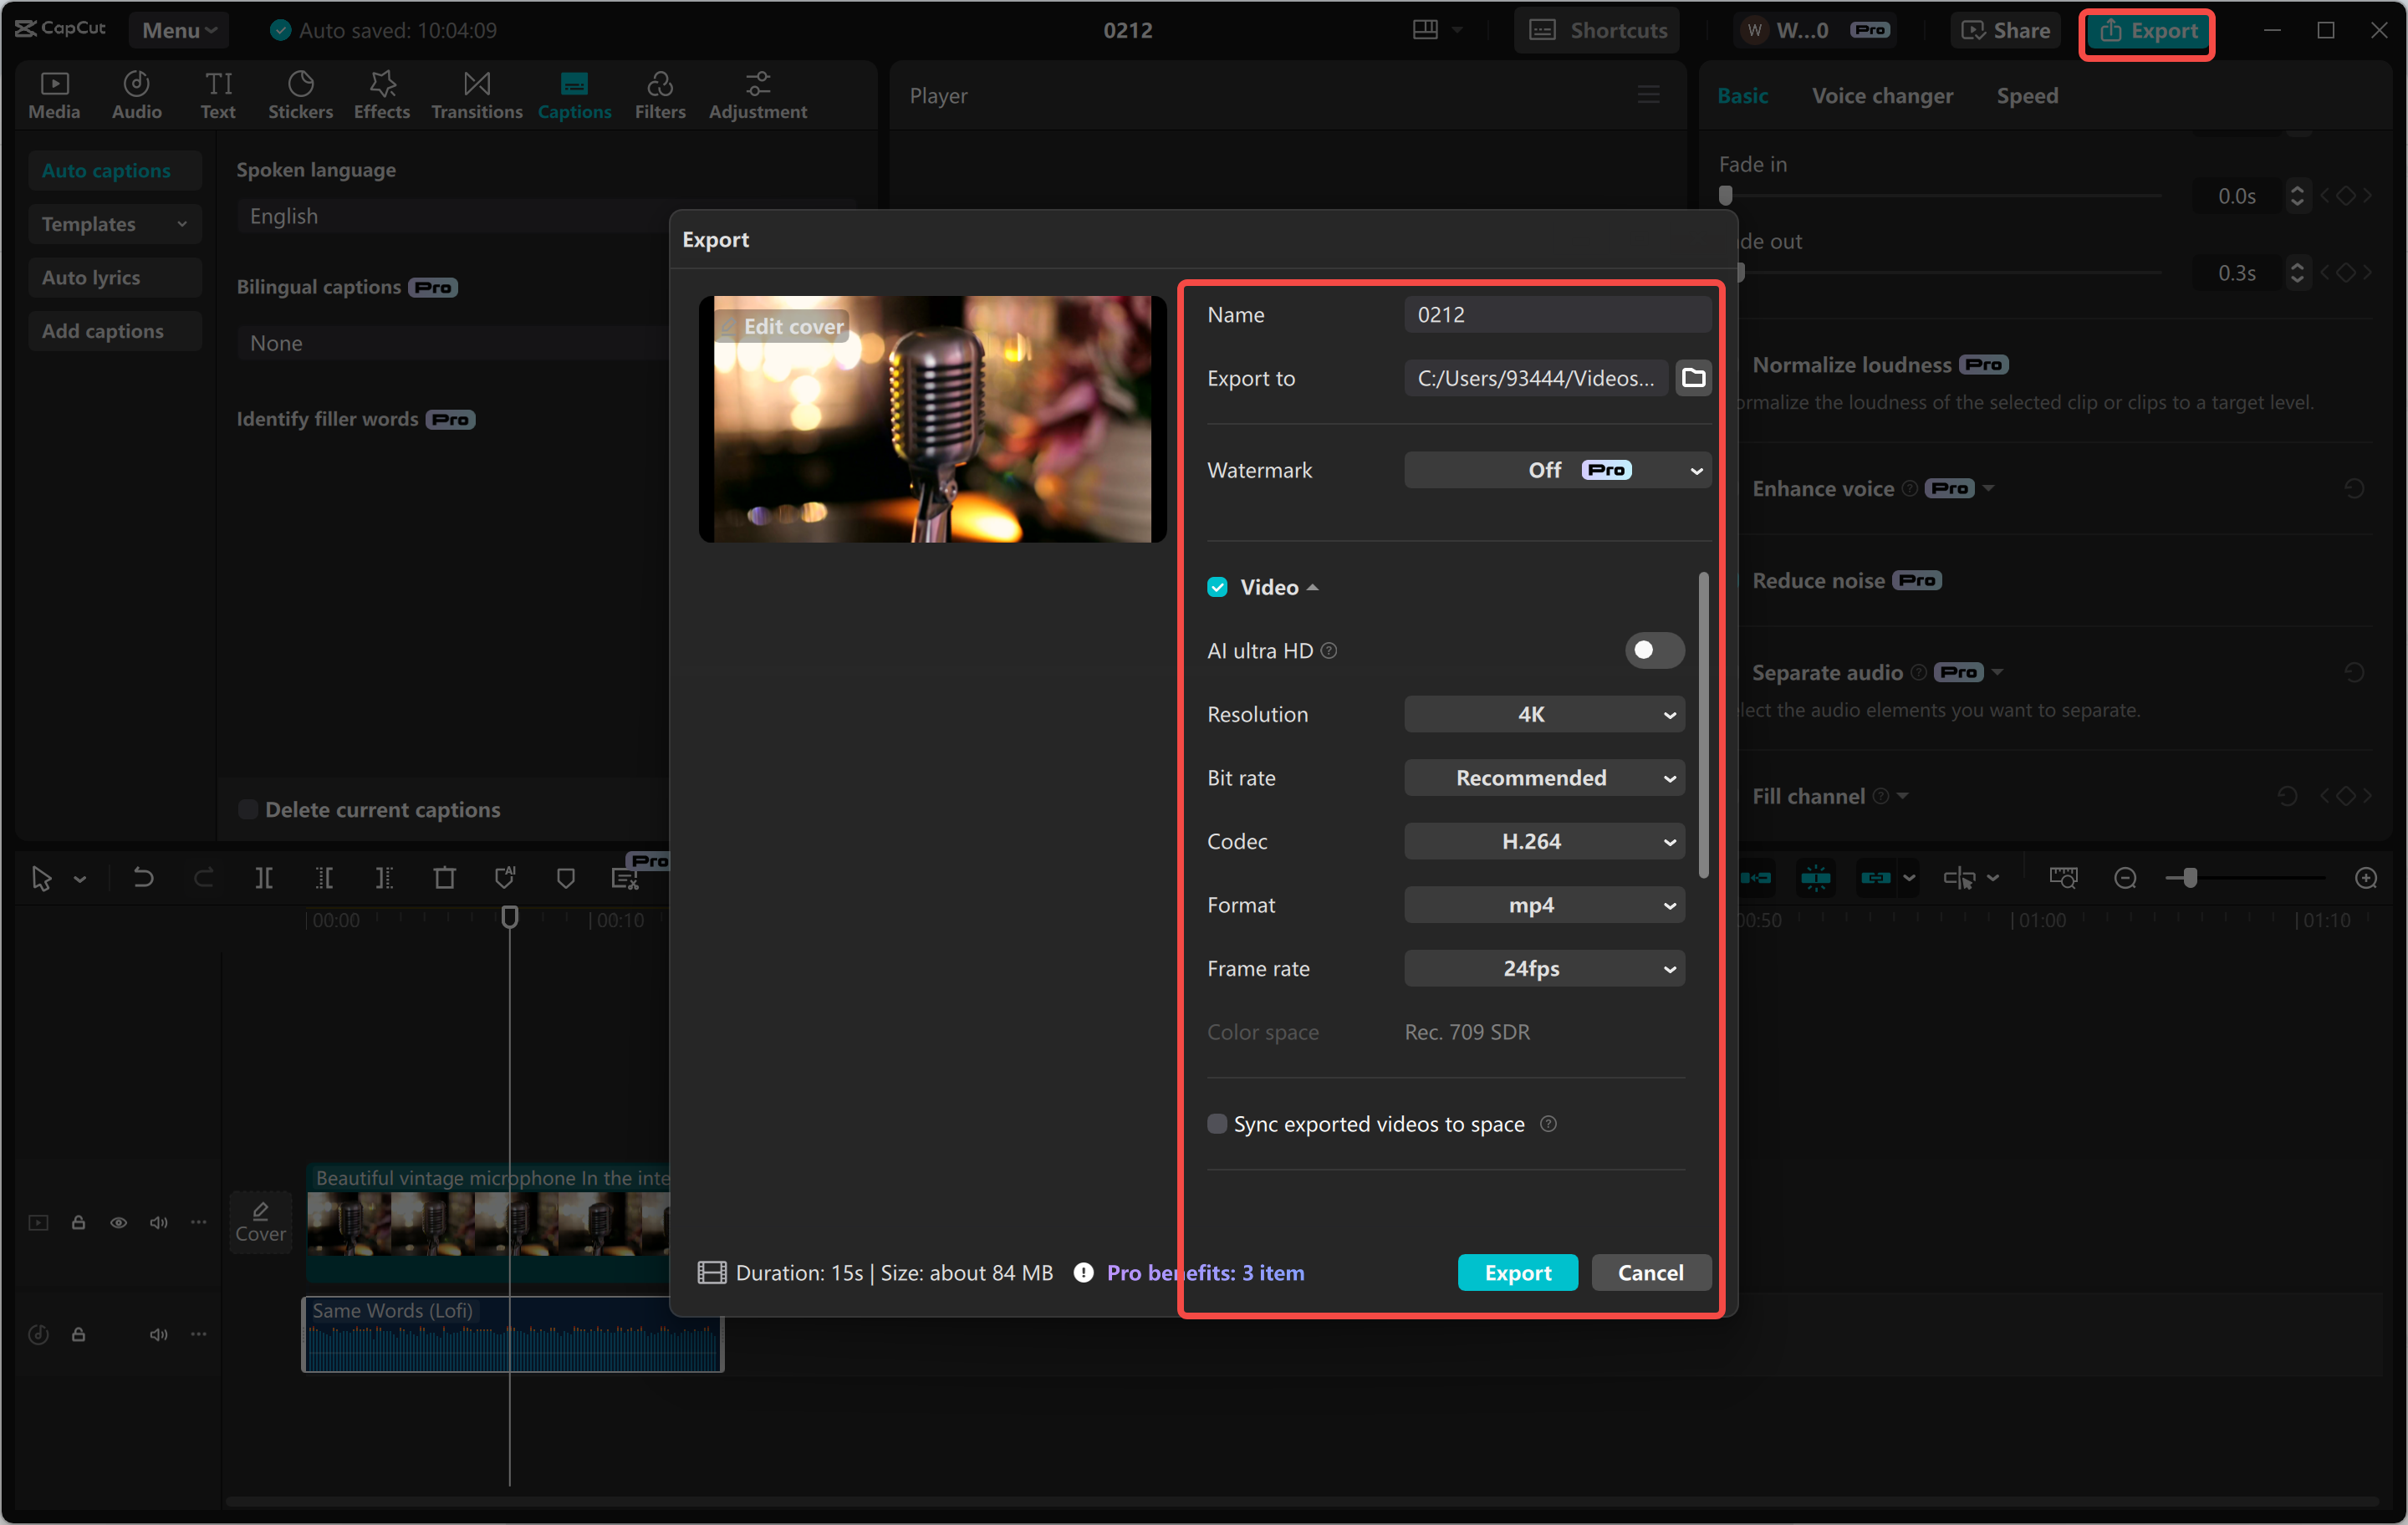The image size is (2408, 1525).
Task: Switch to the Effects panel
Action: click(381, 93)
